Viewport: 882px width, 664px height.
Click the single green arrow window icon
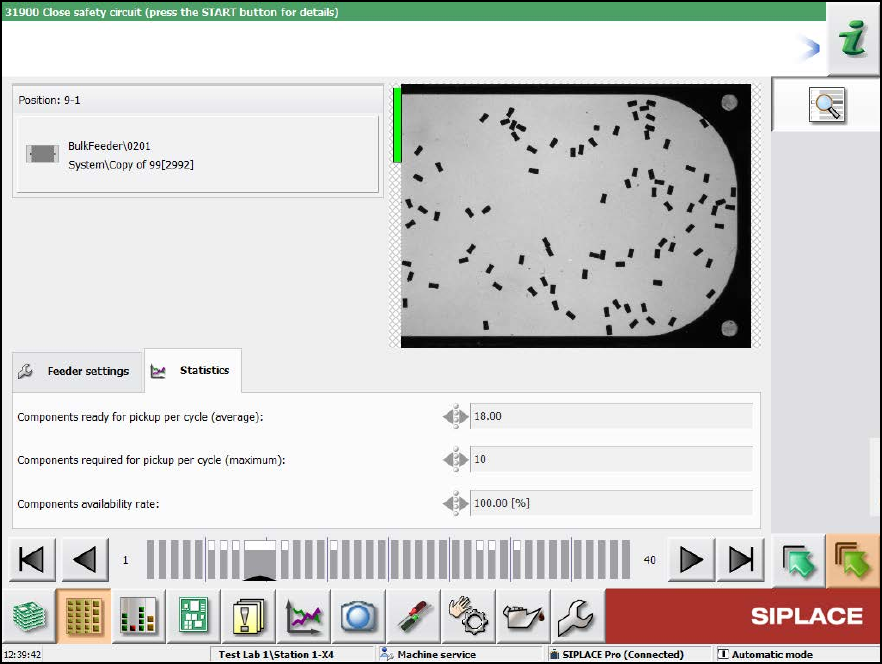click(x=798, y=560)
